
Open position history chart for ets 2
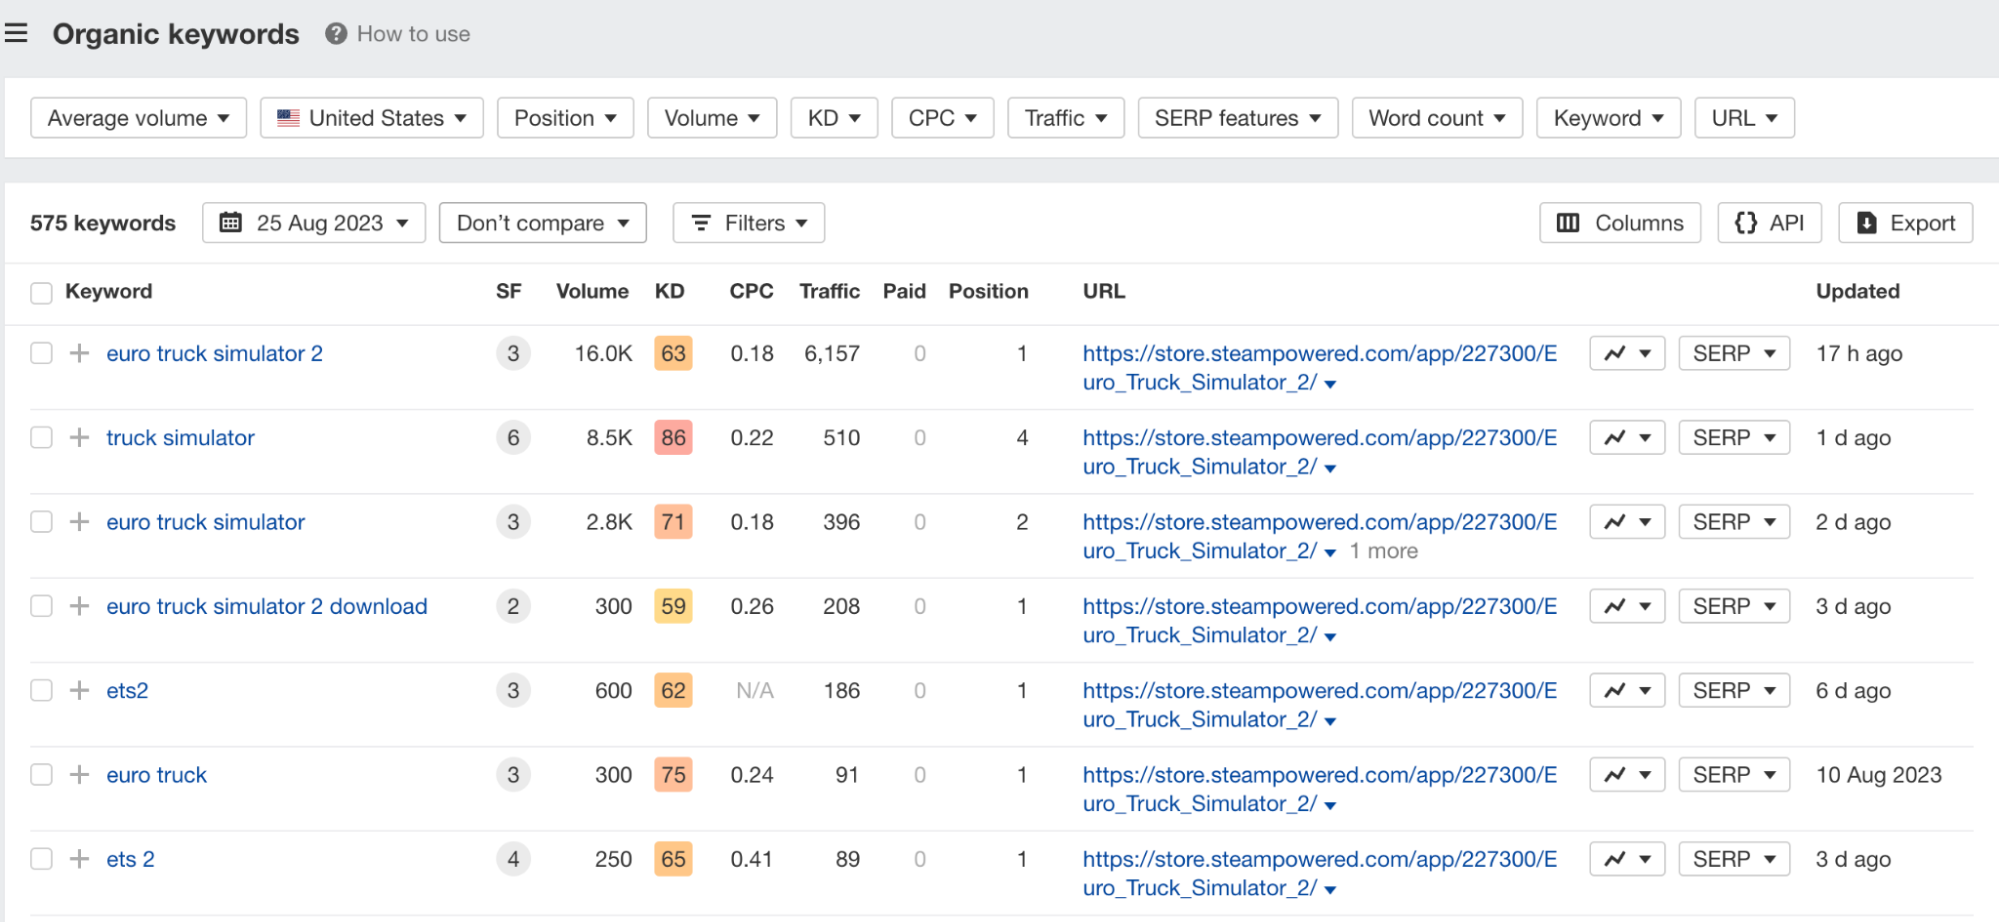point(1627,859)
